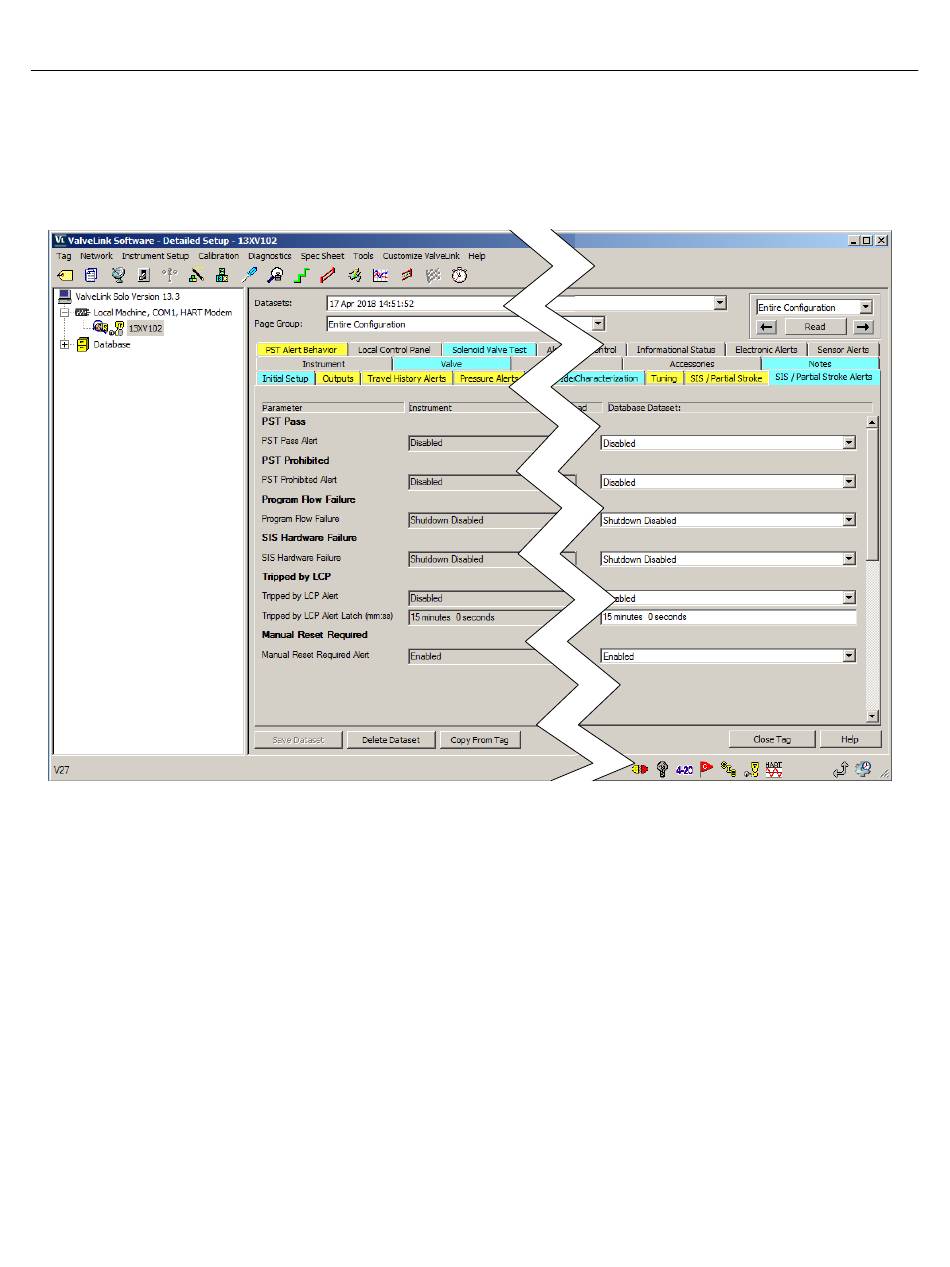This screenshot has width=950, height=1267.
Task: Click the Read button
Action: 815,327
